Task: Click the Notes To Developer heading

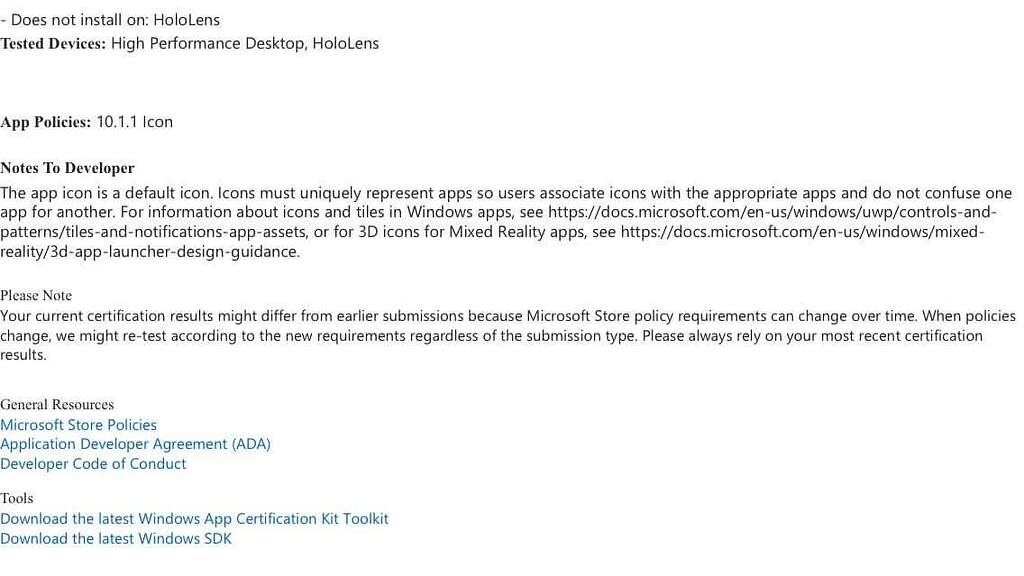Action: pos(67,168)
